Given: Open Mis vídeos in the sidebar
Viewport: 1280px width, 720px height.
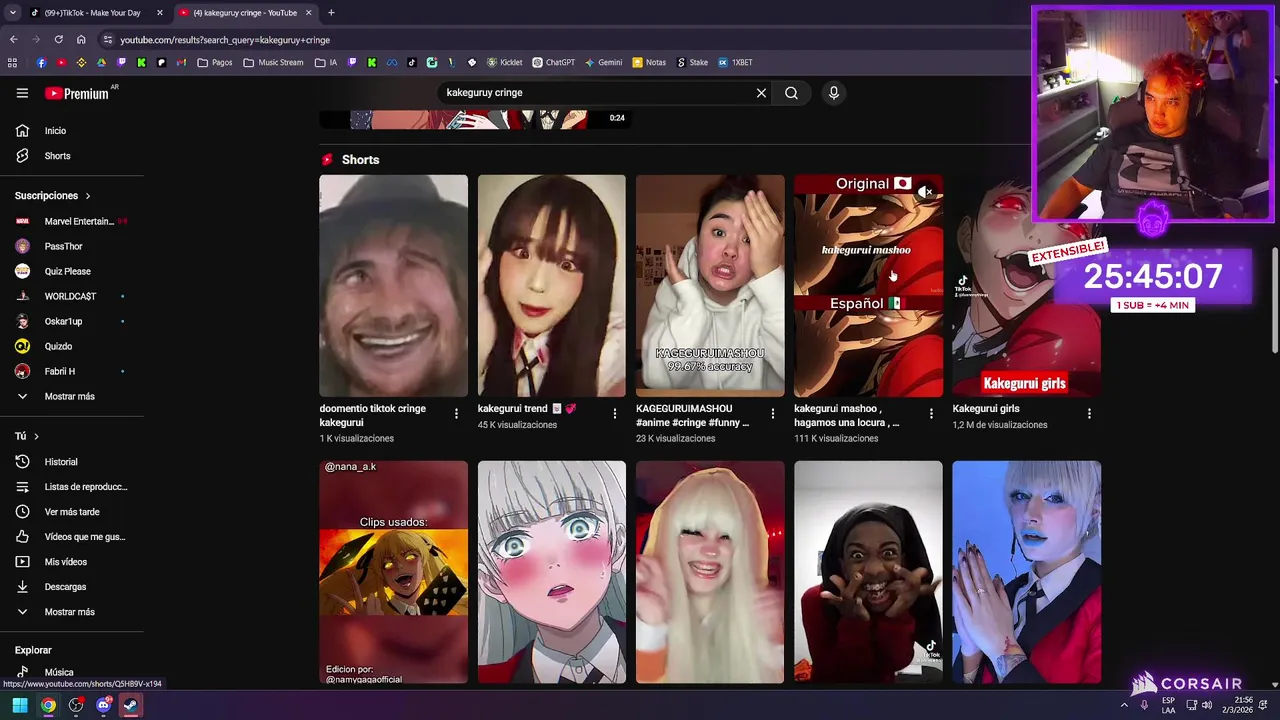Looking at the screenshot, I should tap(66, 562).
